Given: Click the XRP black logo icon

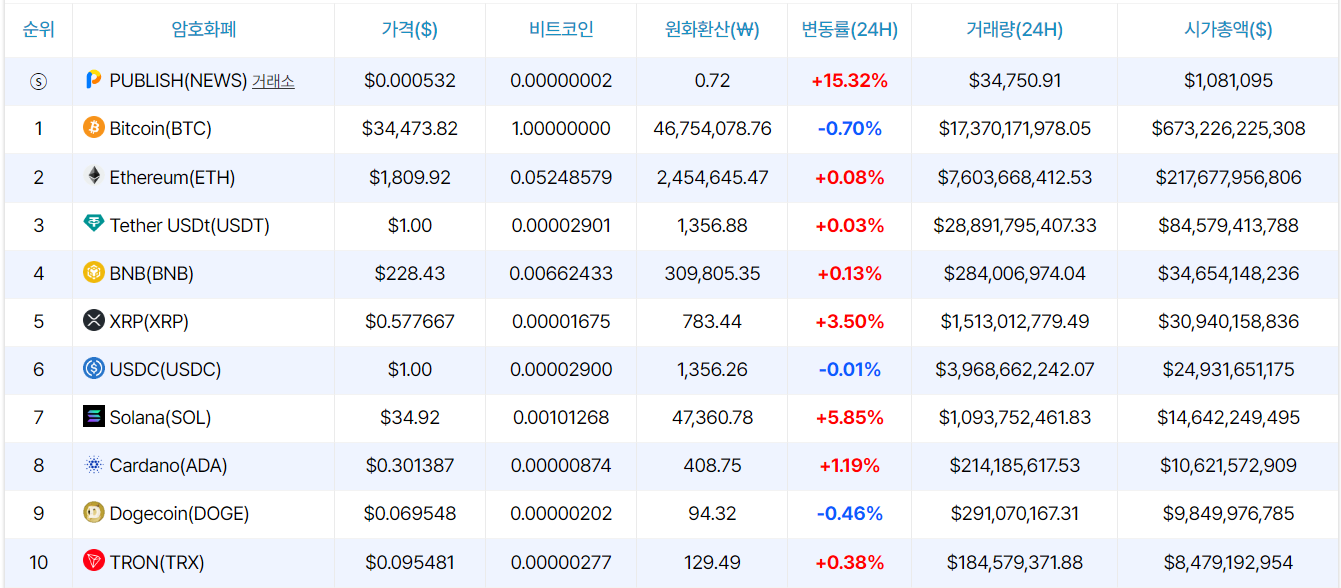Looking at the screenshot, I should 93,321.
